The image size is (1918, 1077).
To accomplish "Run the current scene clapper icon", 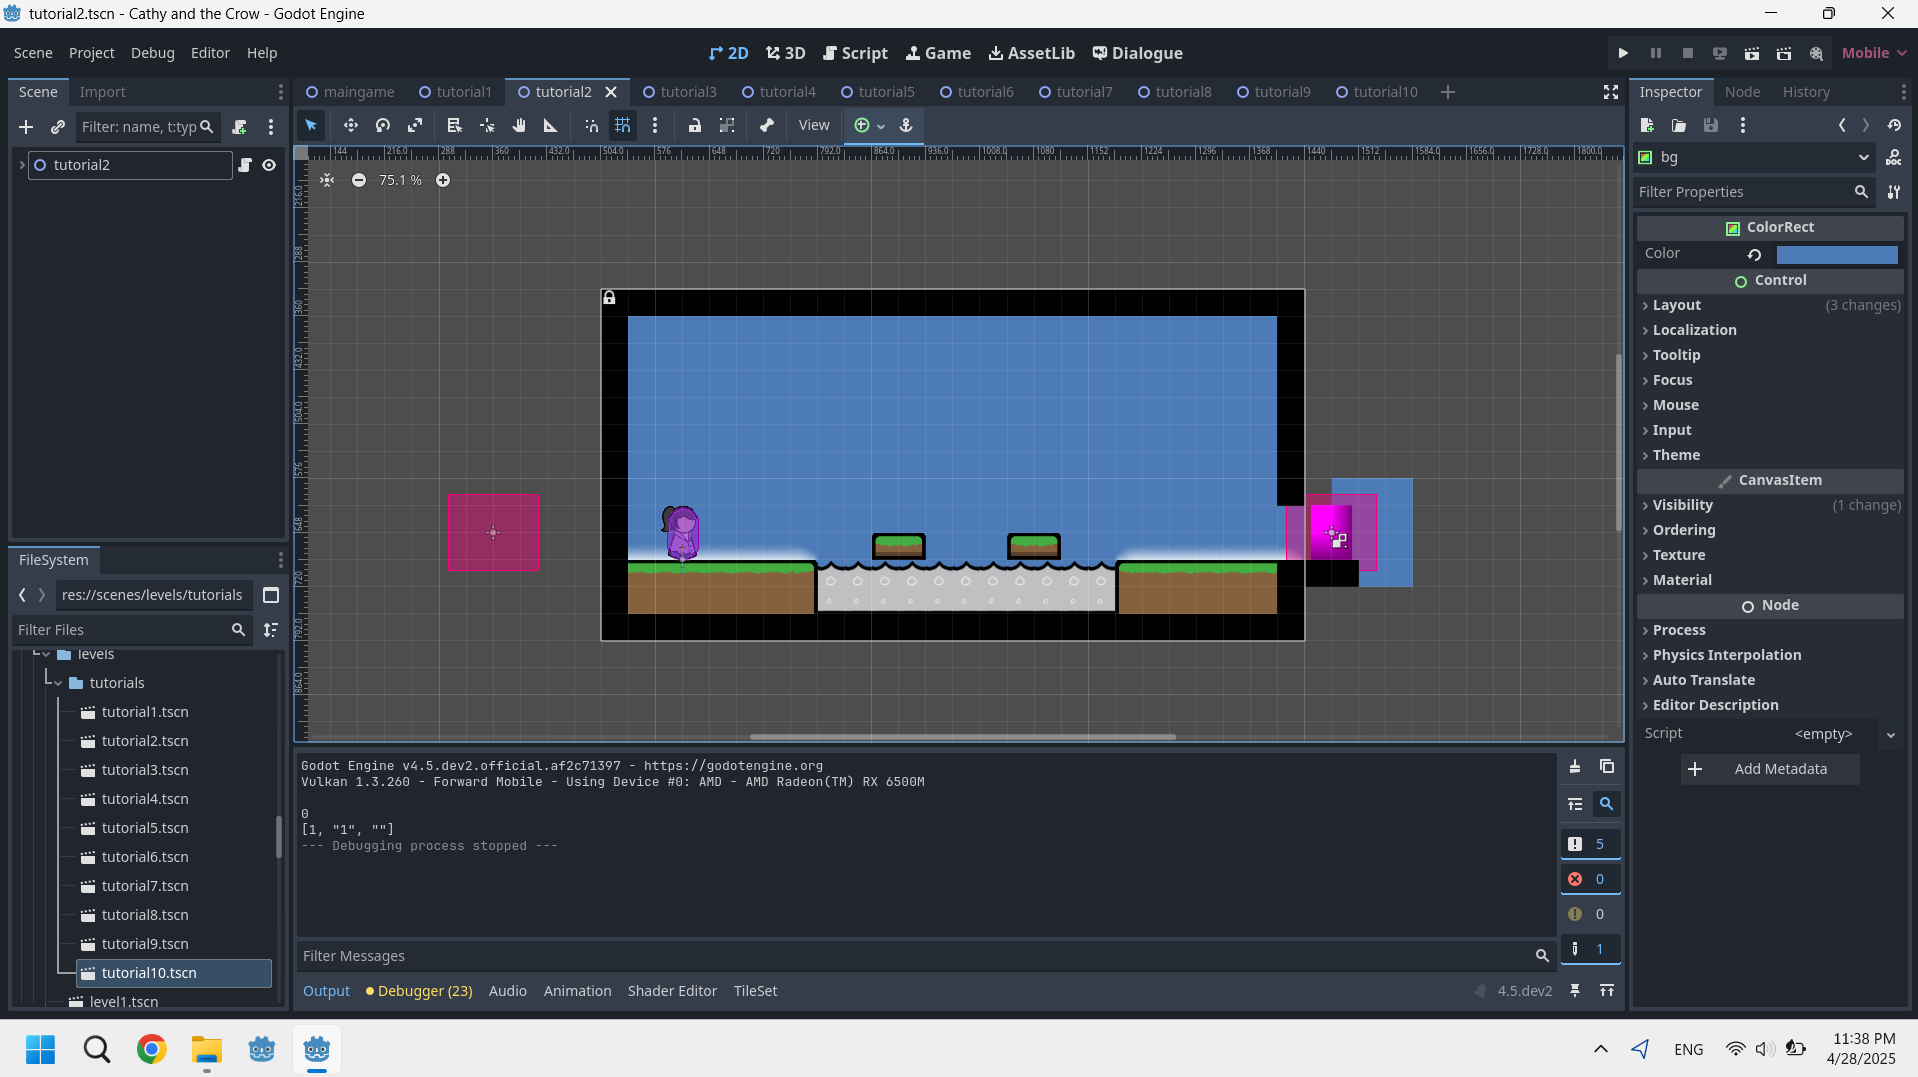I will [1752, 53].
